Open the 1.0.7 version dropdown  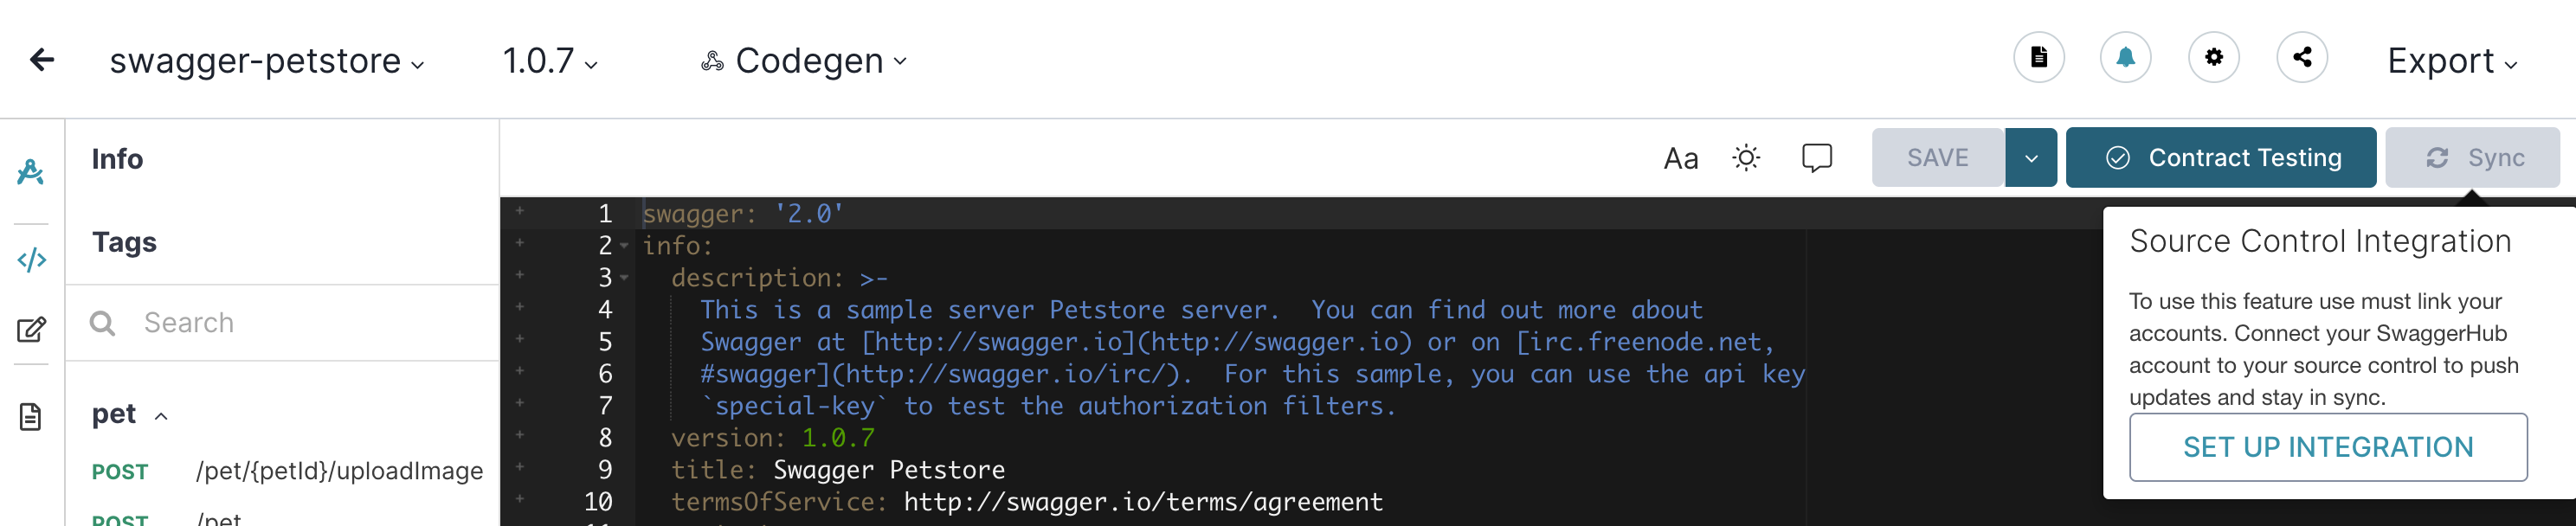coord(549,61)
